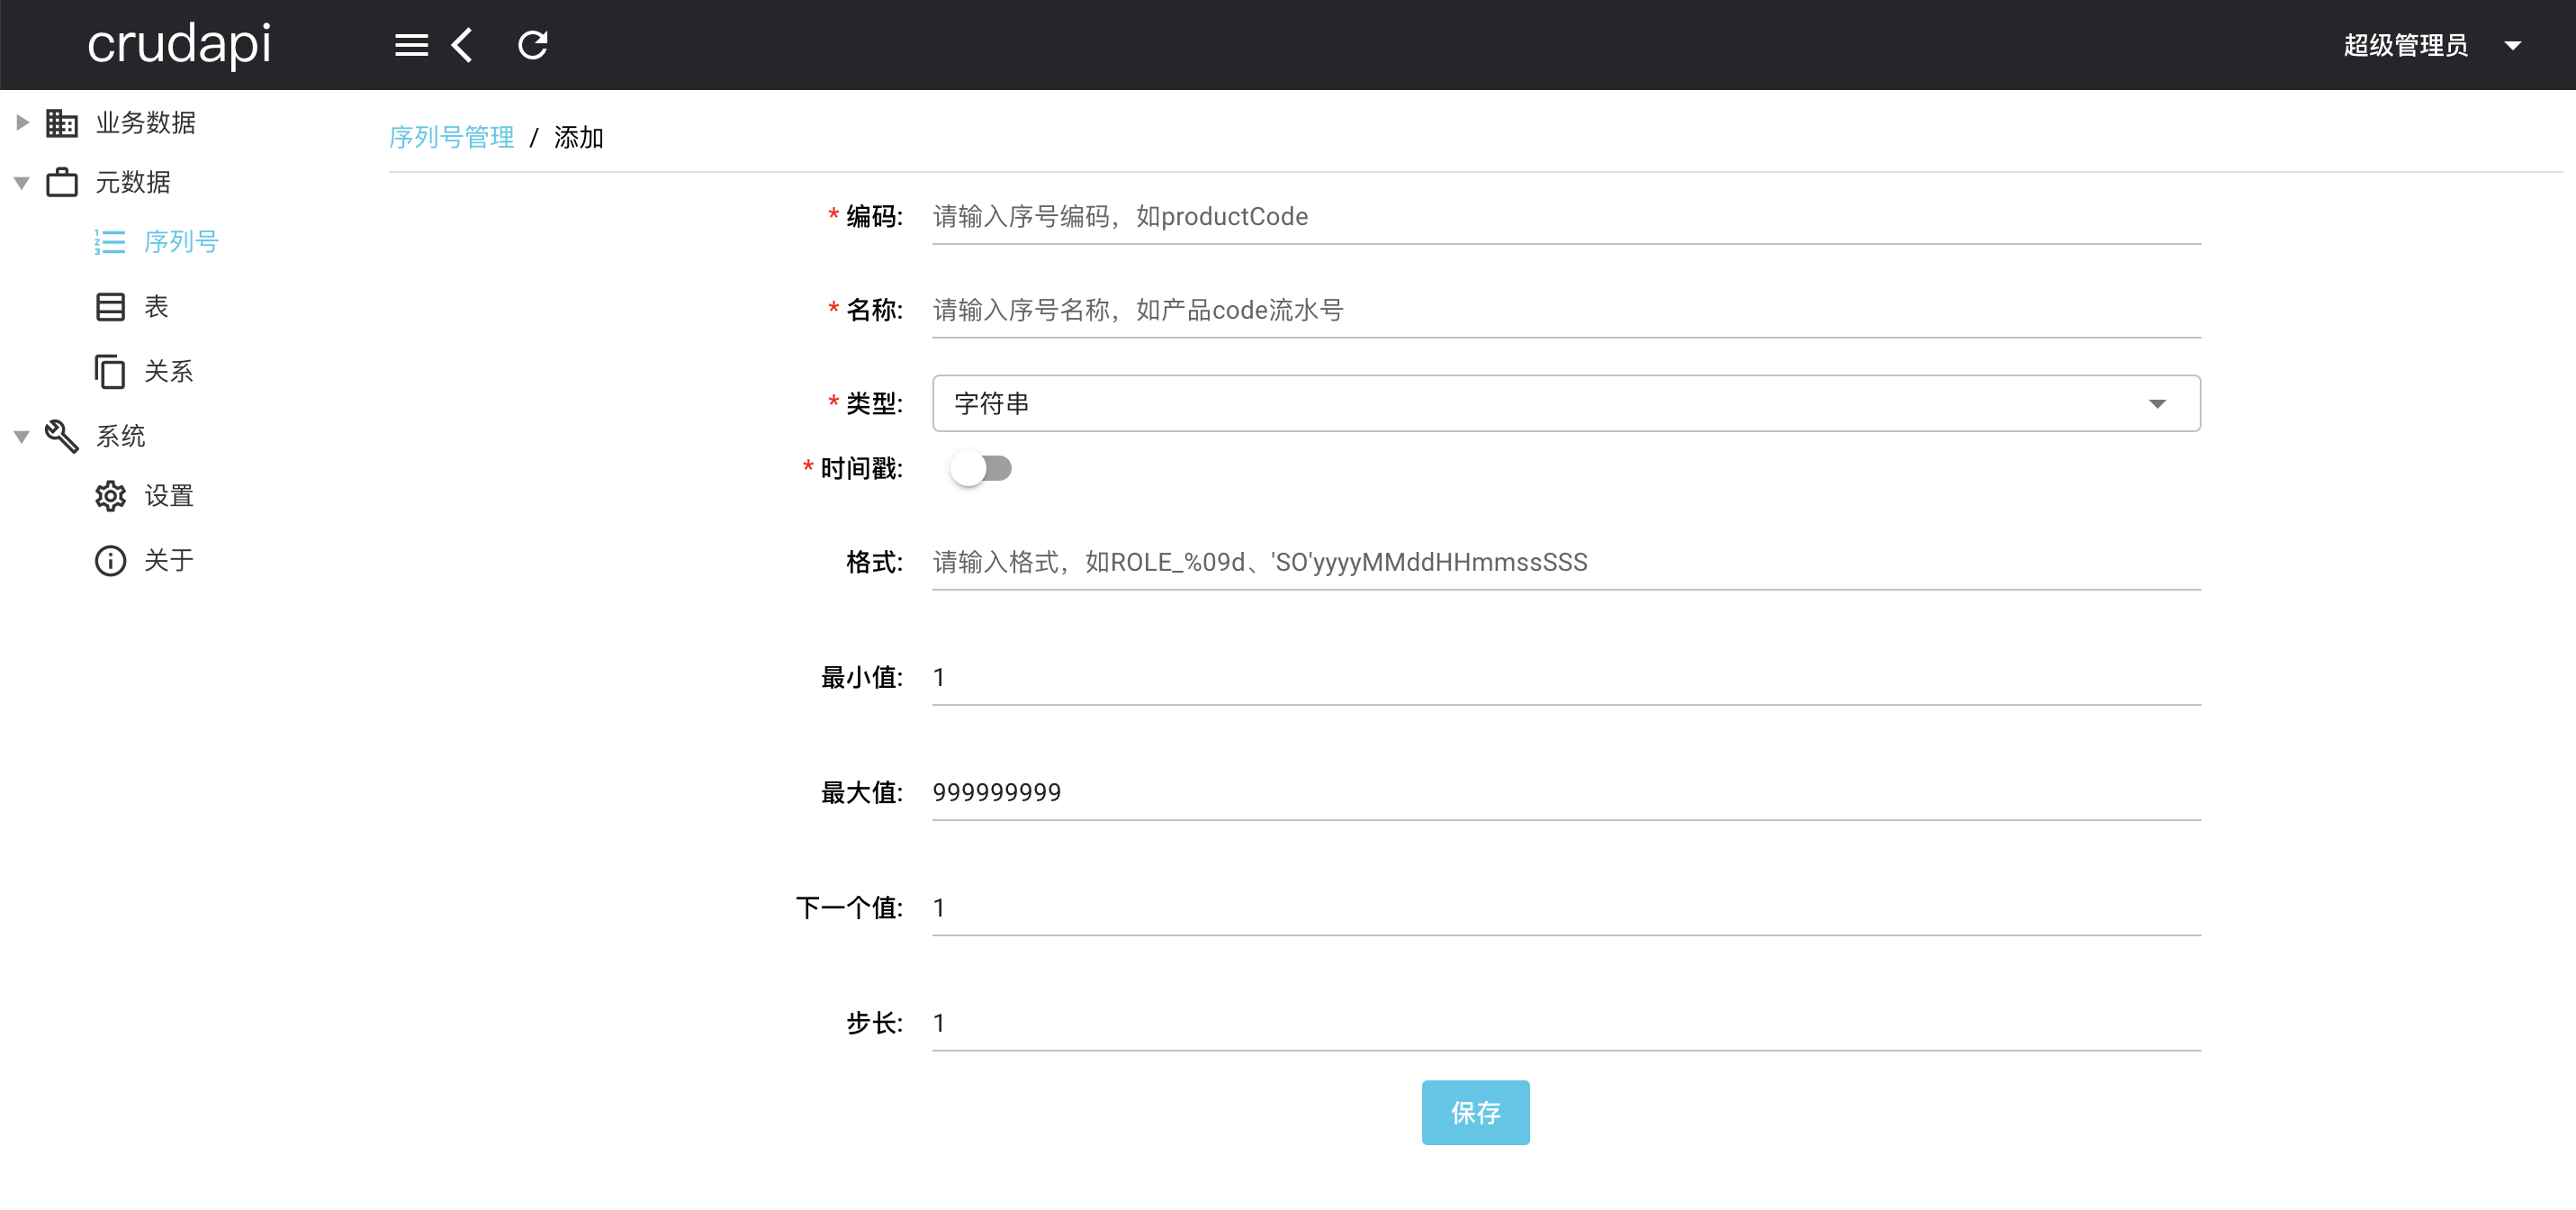Collapse the 元数据 section arrow
Screen dimensions: 2576x1210
tap(22, 183)
